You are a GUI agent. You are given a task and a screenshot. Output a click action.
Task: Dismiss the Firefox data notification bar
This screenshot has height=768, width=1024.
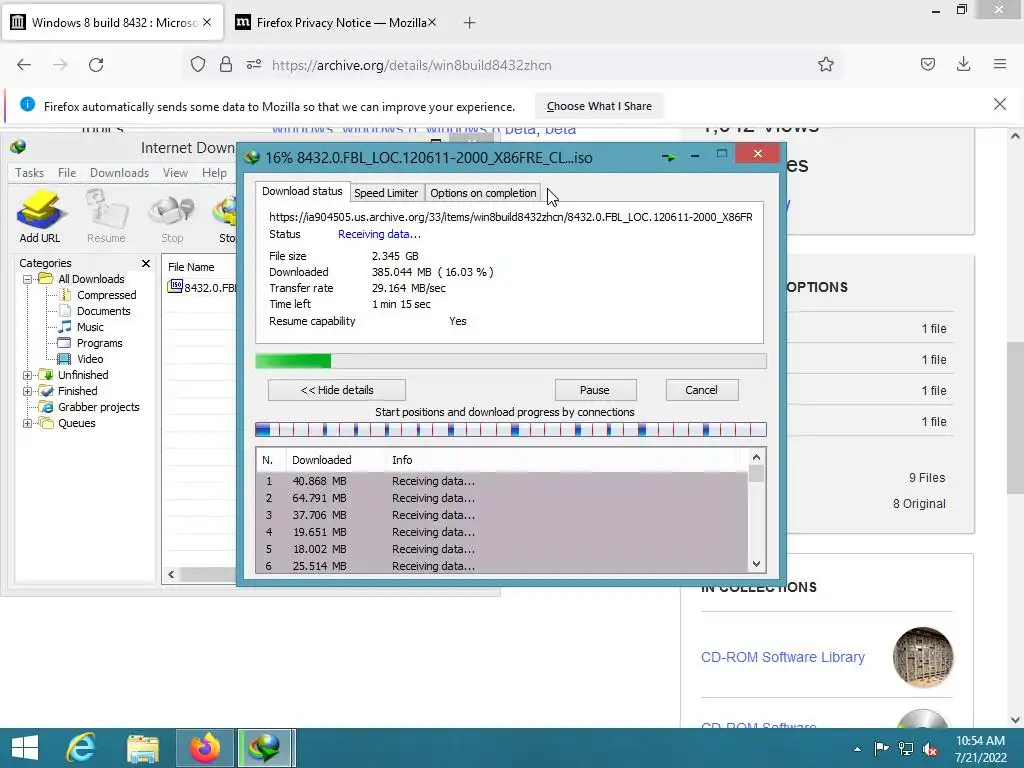999,104
